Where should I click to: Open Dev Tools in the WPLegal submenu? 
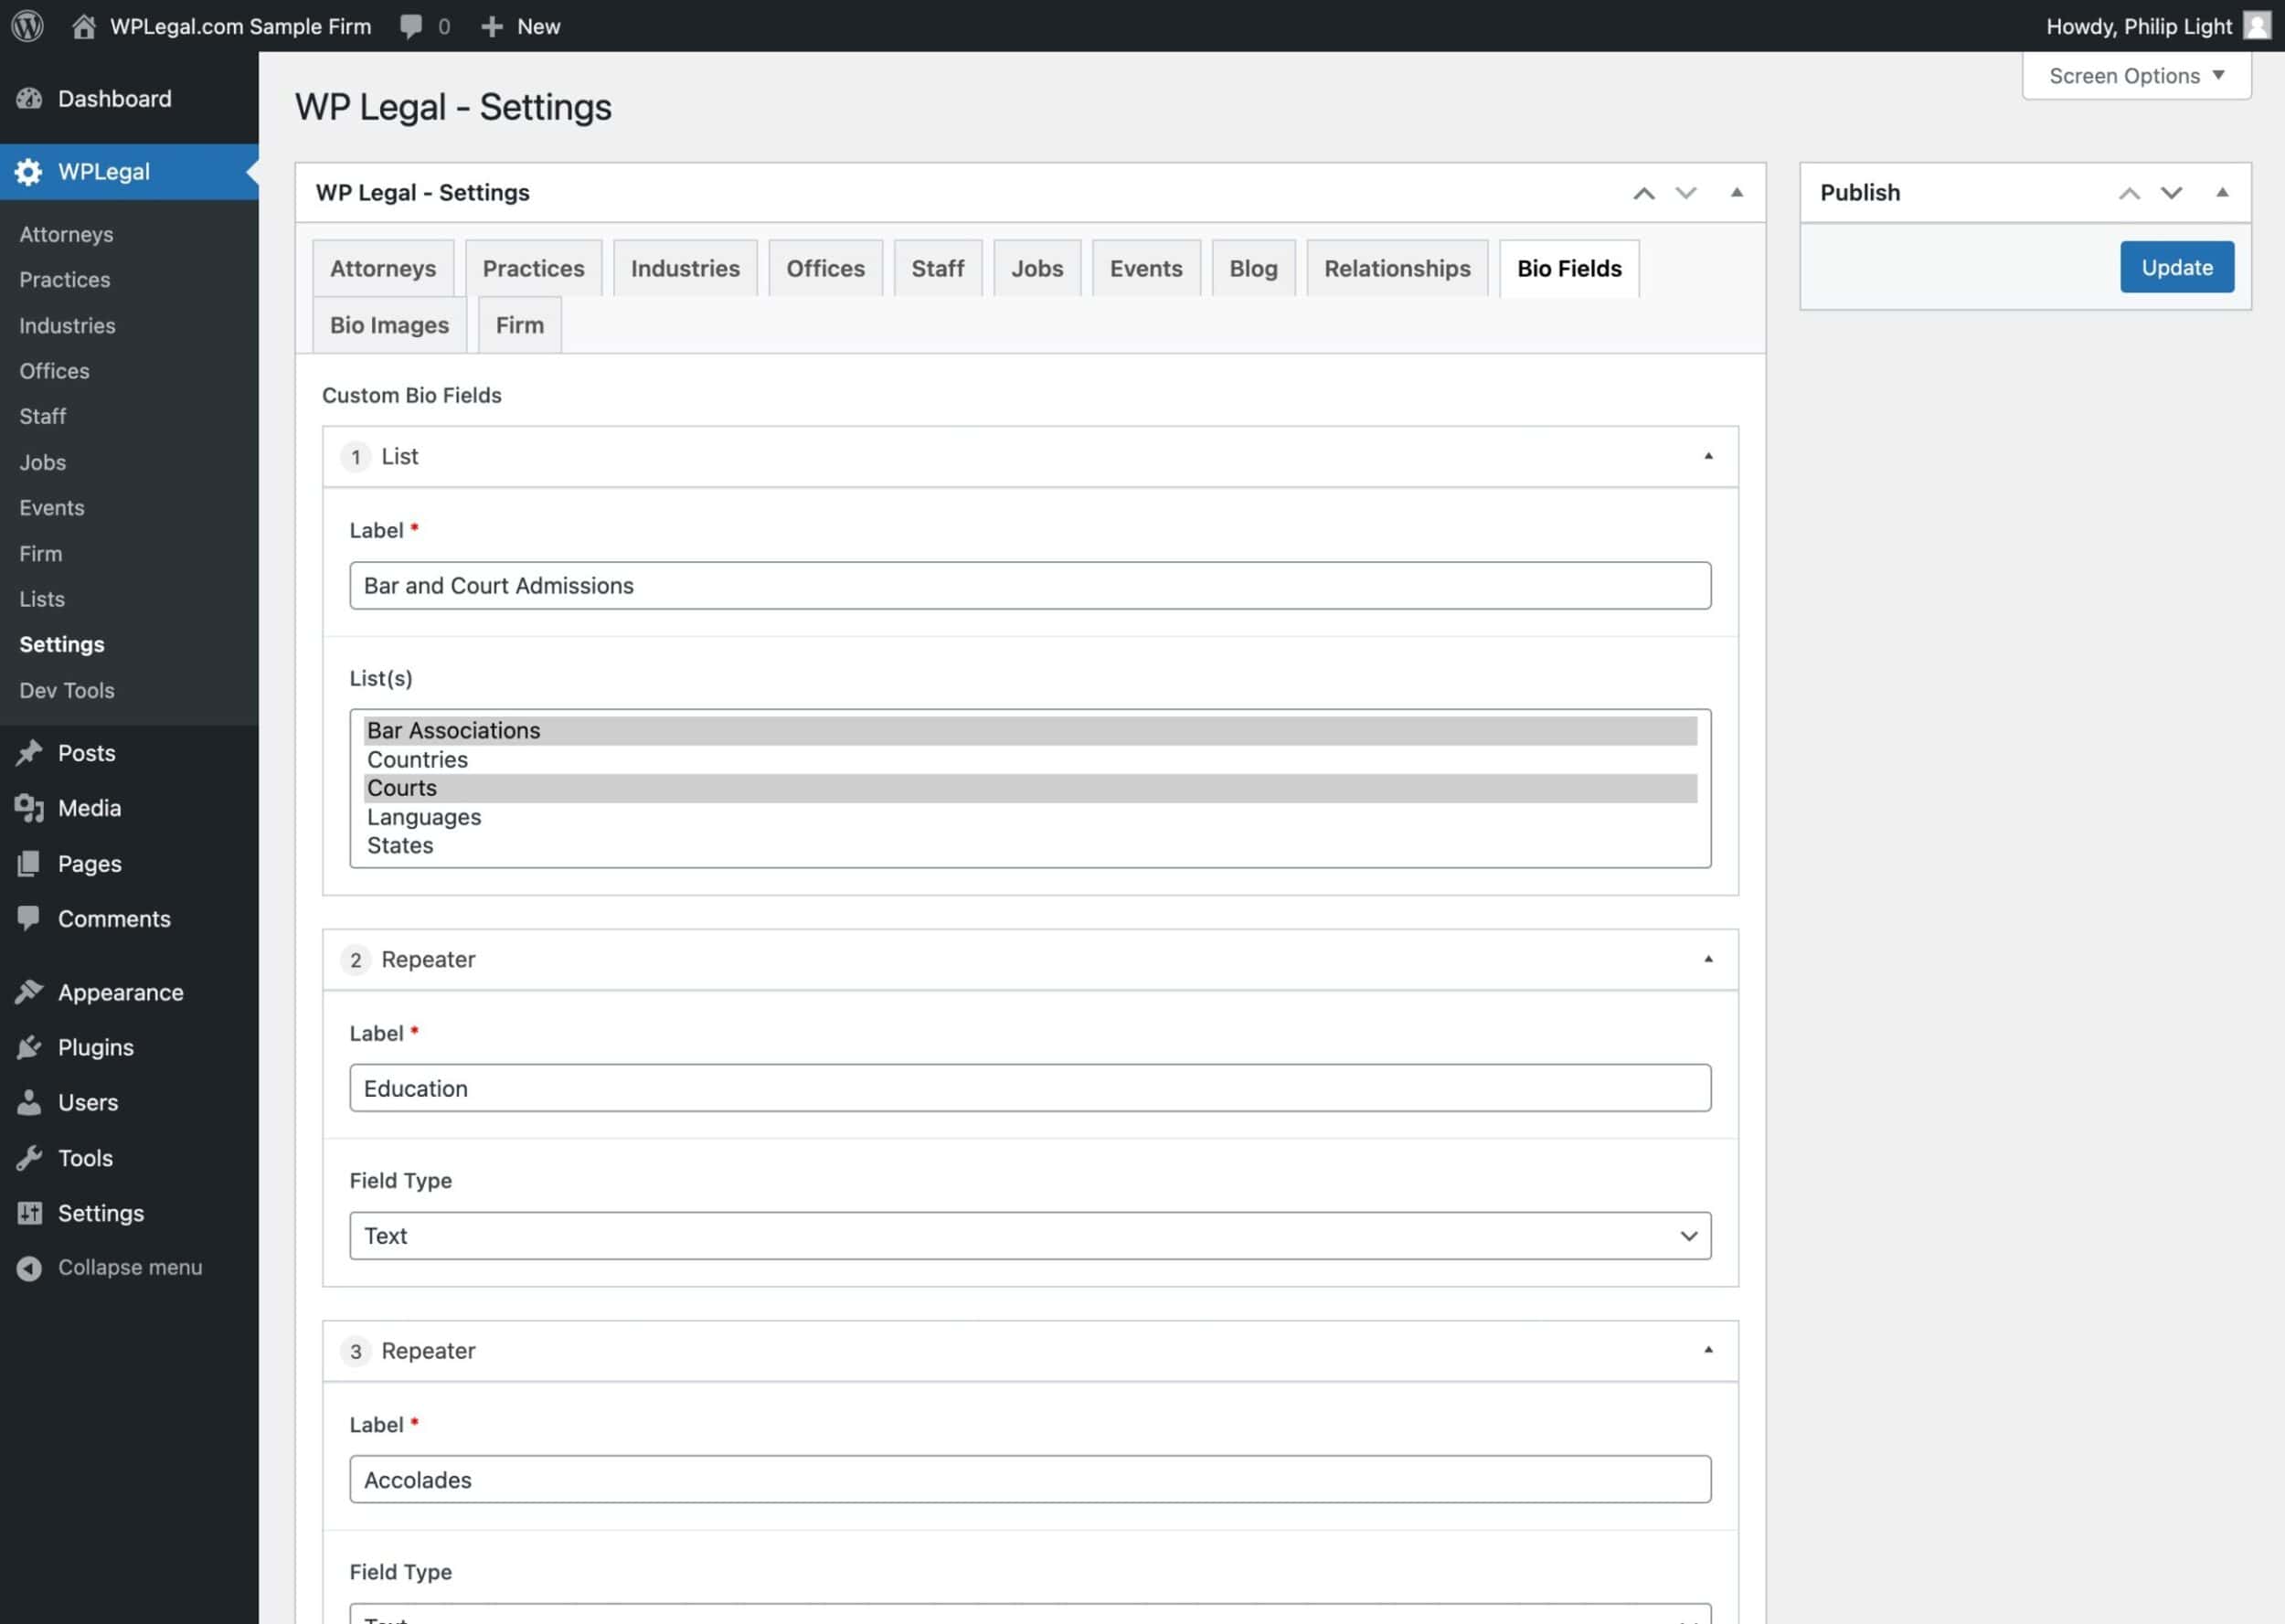point(67,690)
